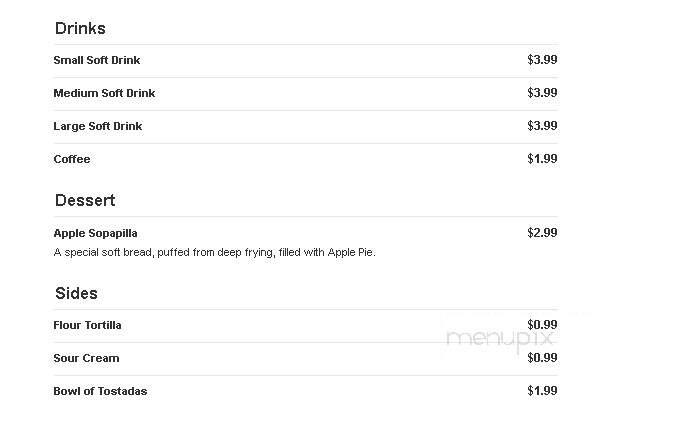
Task: Click the Apple Sopapilla $2.99 price
Action: coord(542,233)
